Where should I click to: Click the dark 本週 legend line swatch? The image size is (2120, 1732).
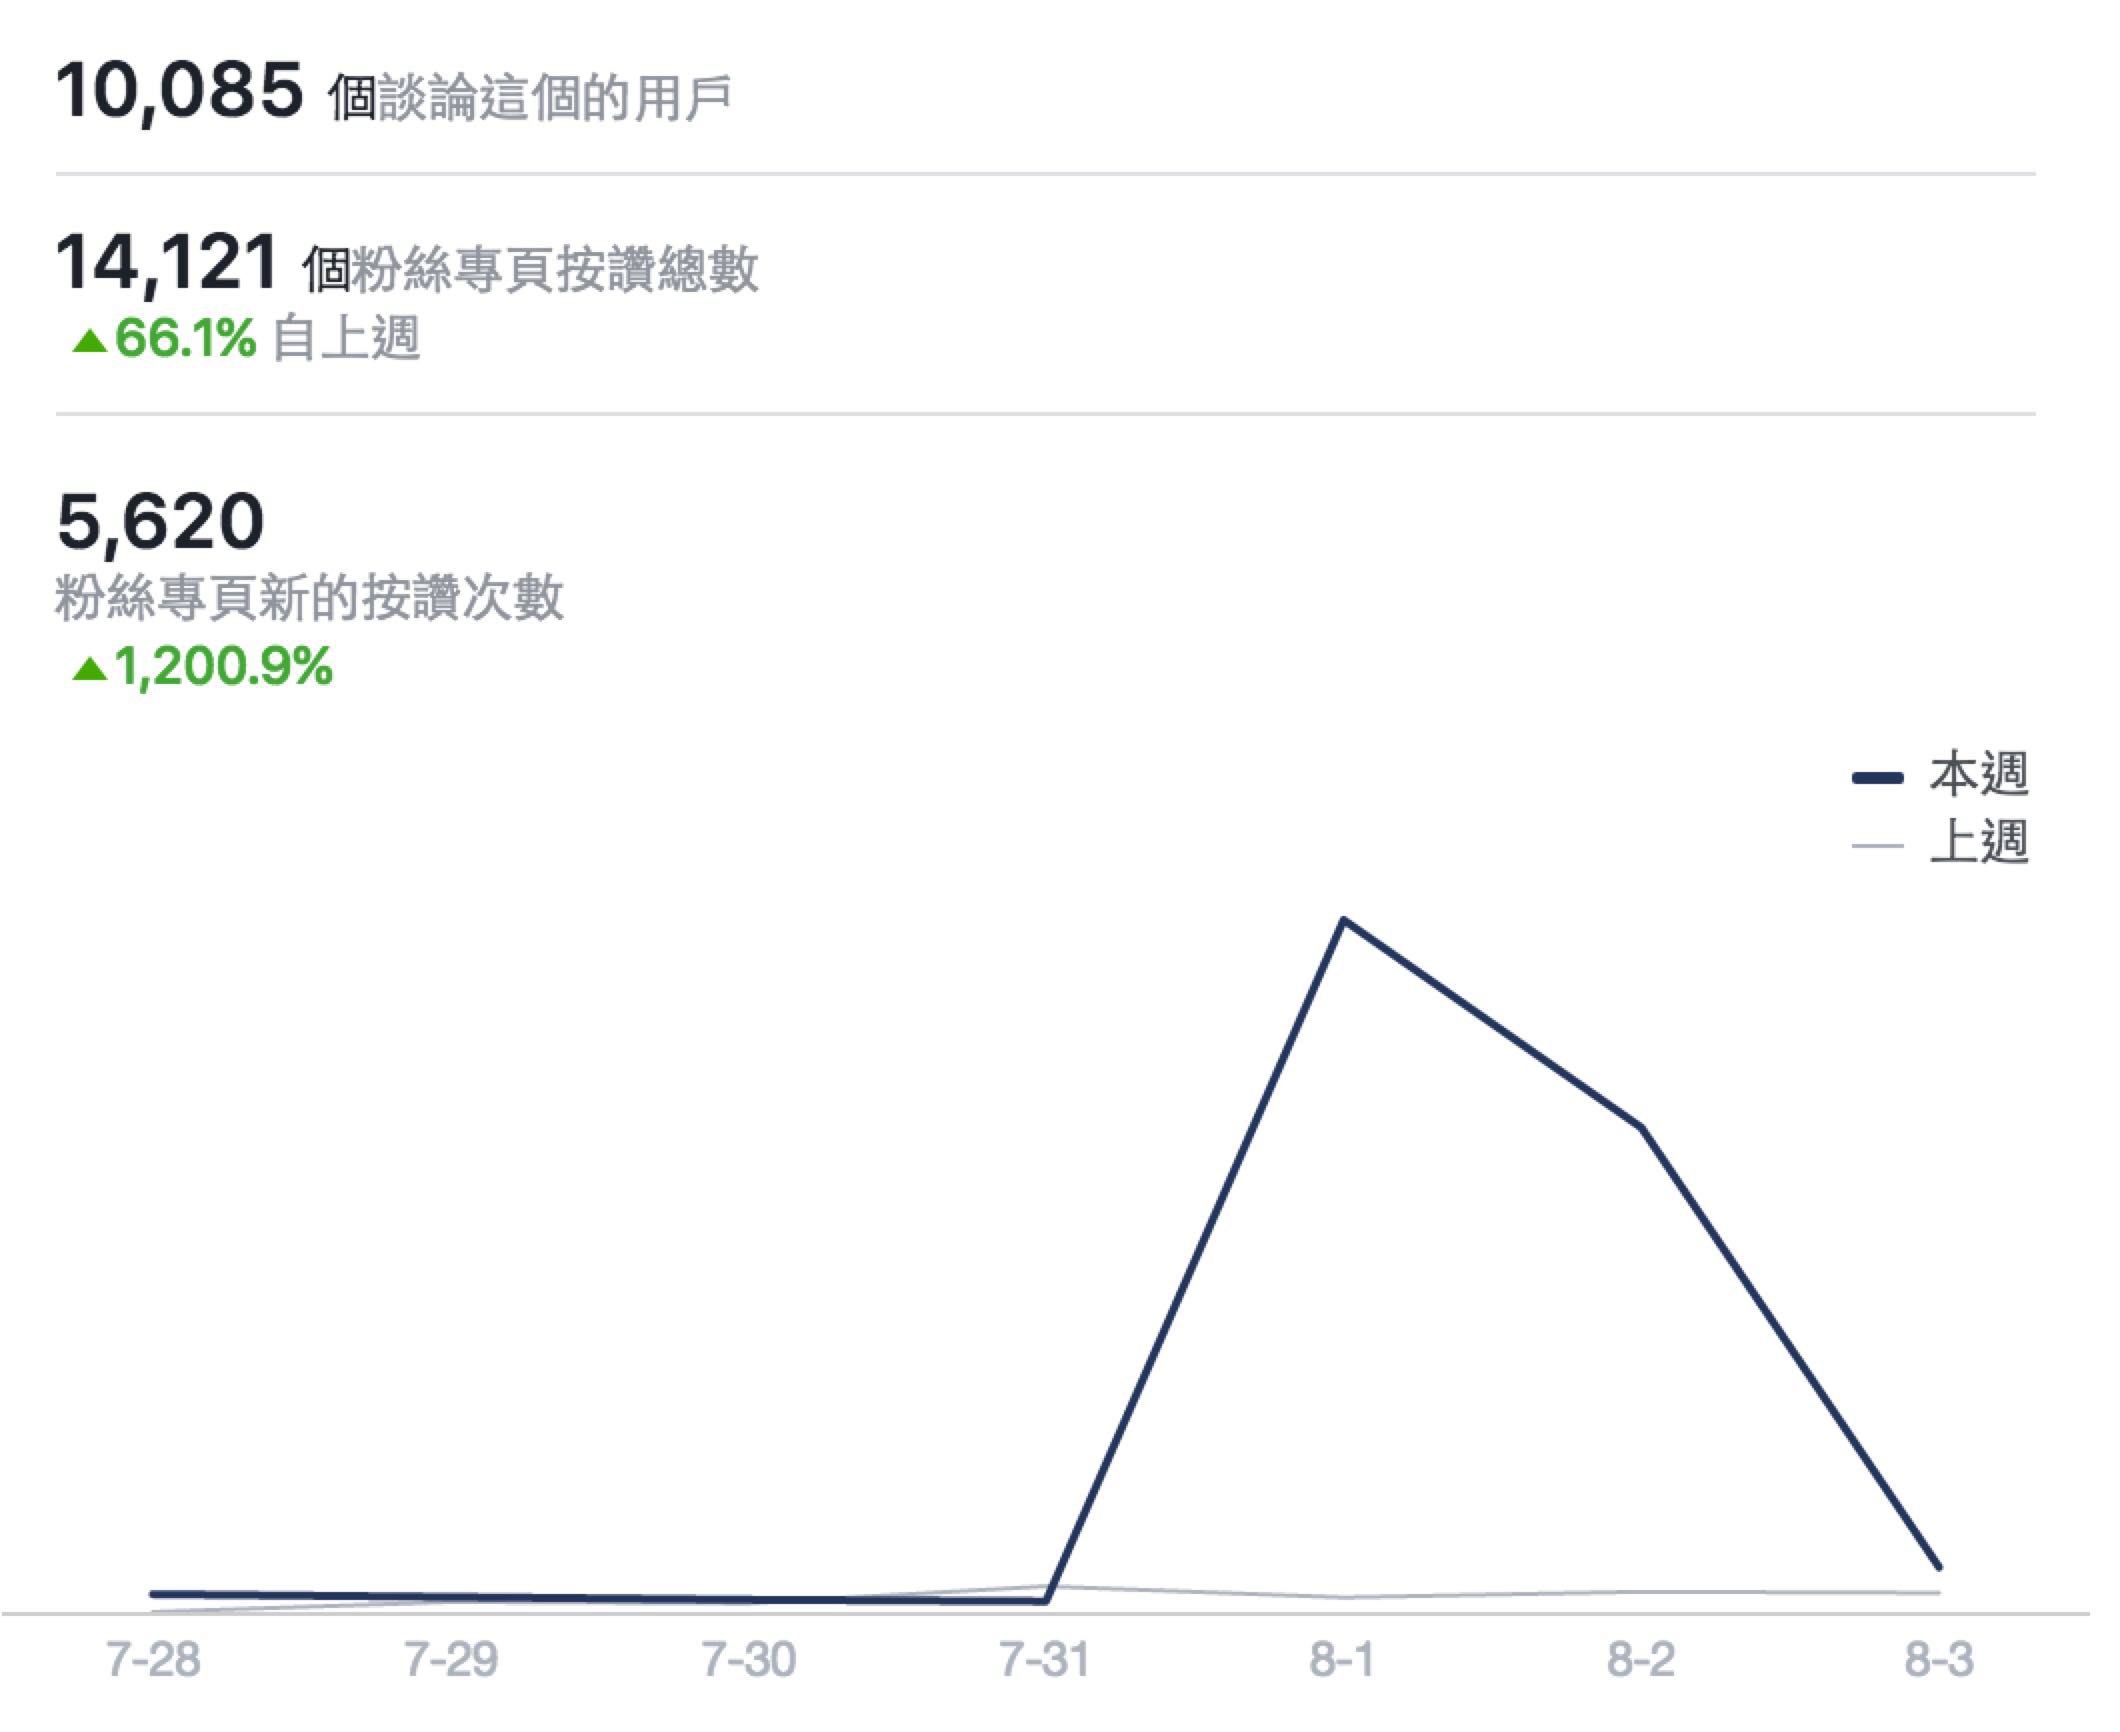1877,777
